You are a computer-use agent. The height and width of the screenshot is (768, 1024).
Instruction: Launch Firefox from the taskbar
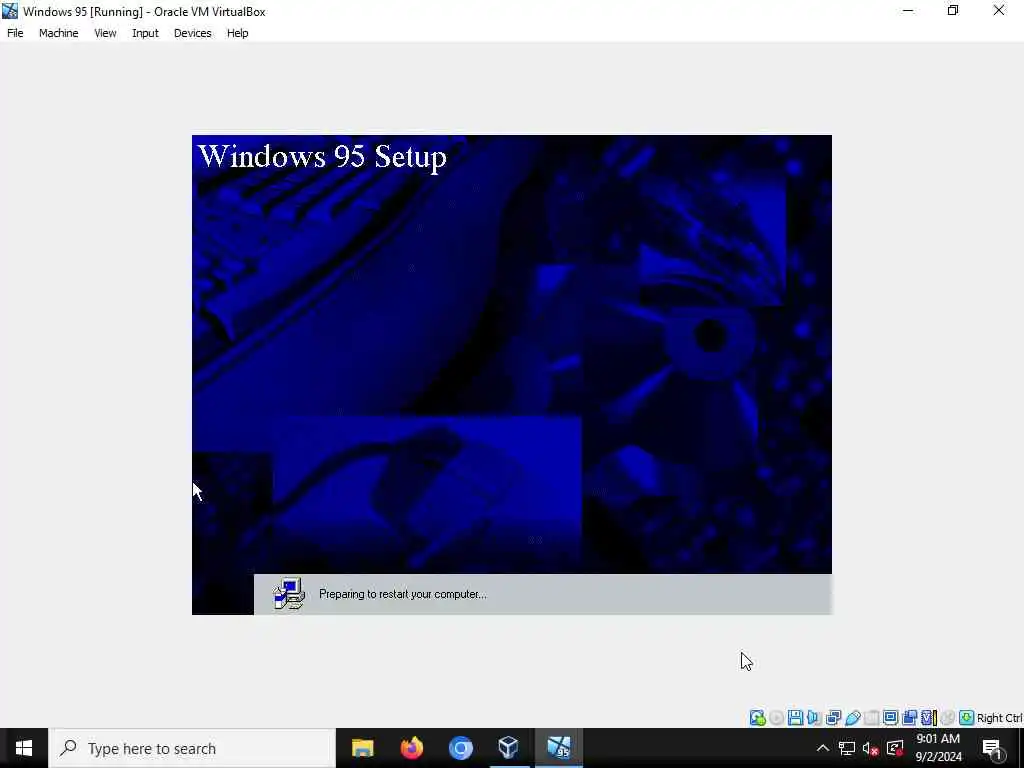[411, 748]
